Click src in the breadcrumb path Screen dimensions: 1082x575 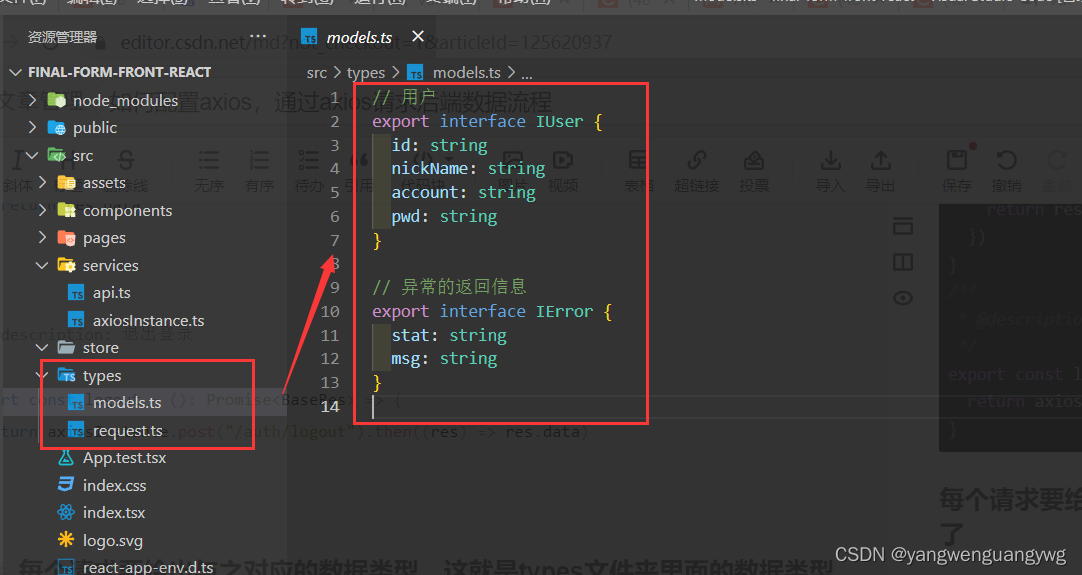coord(317,72)
